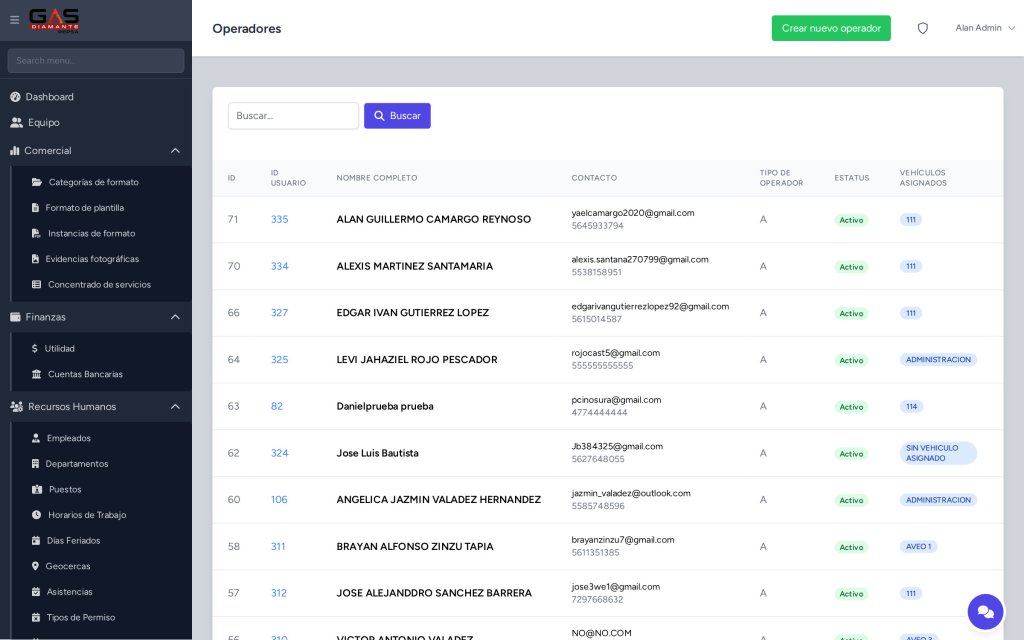Click the Cuentas Bancarias bank icon
Image resolution: width=1024 pixels, height=640 pixels.
[36, 374]
